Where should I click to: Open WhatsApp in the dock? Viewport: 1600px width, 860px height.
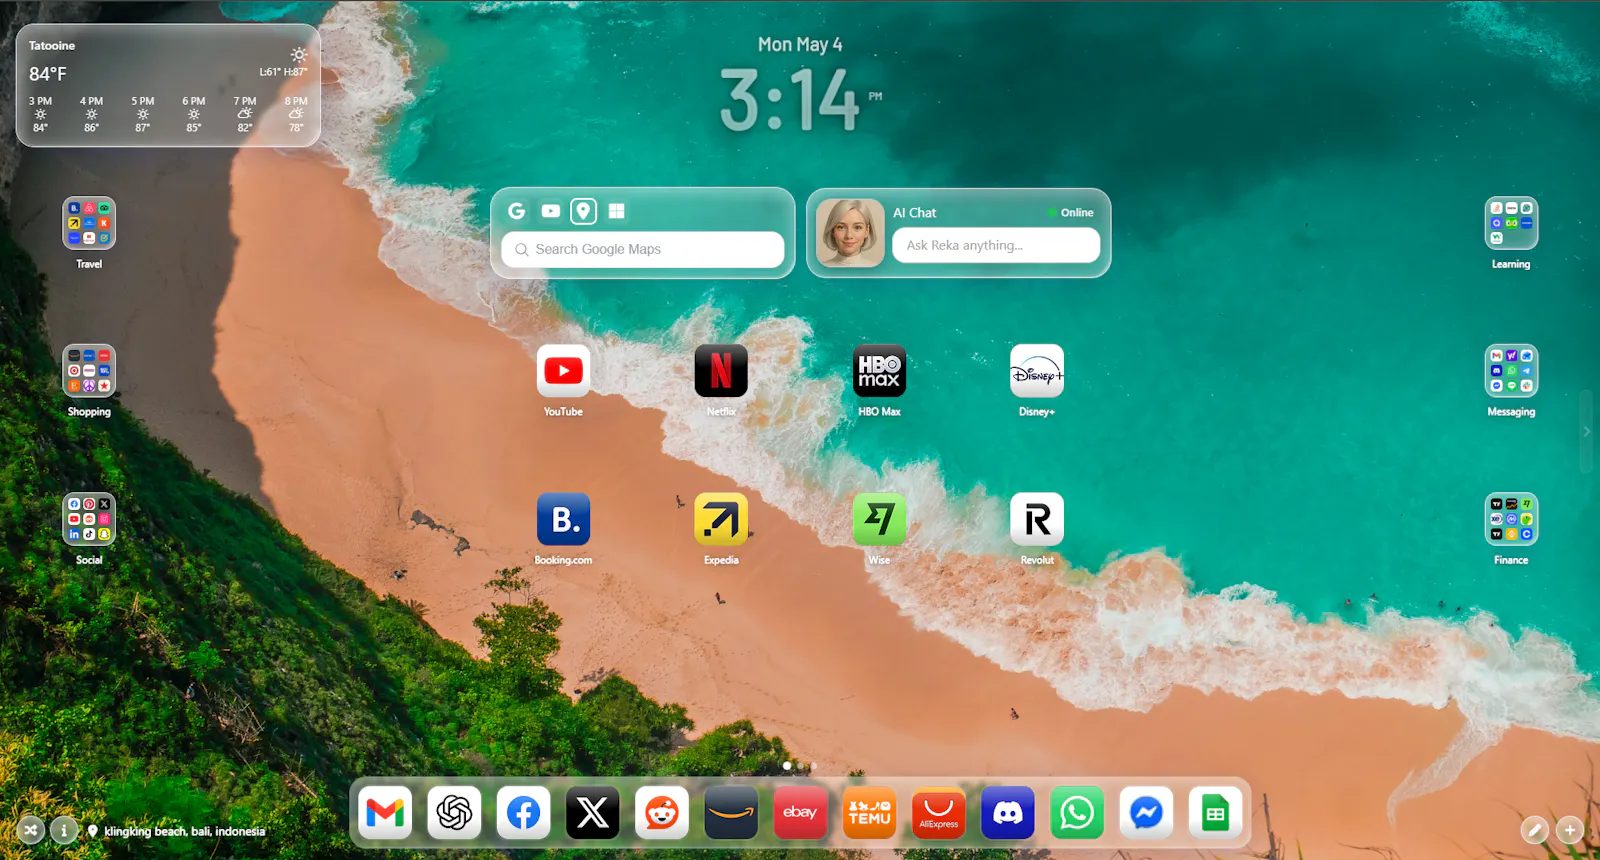tap(1077, 813)
